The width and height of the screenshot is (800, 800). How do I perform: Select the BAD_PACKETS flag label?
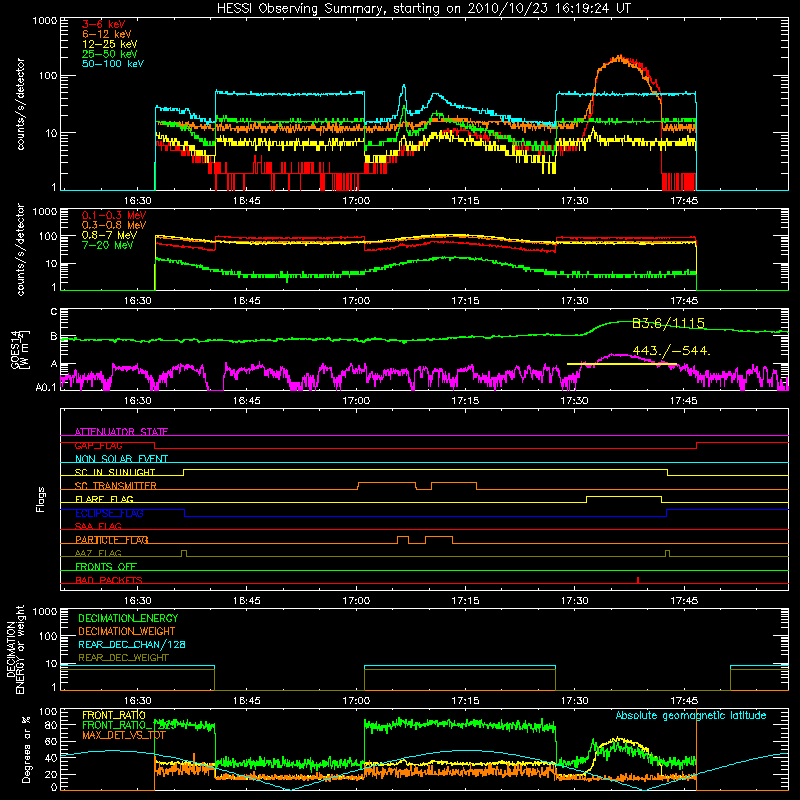[x=109, y=580]
